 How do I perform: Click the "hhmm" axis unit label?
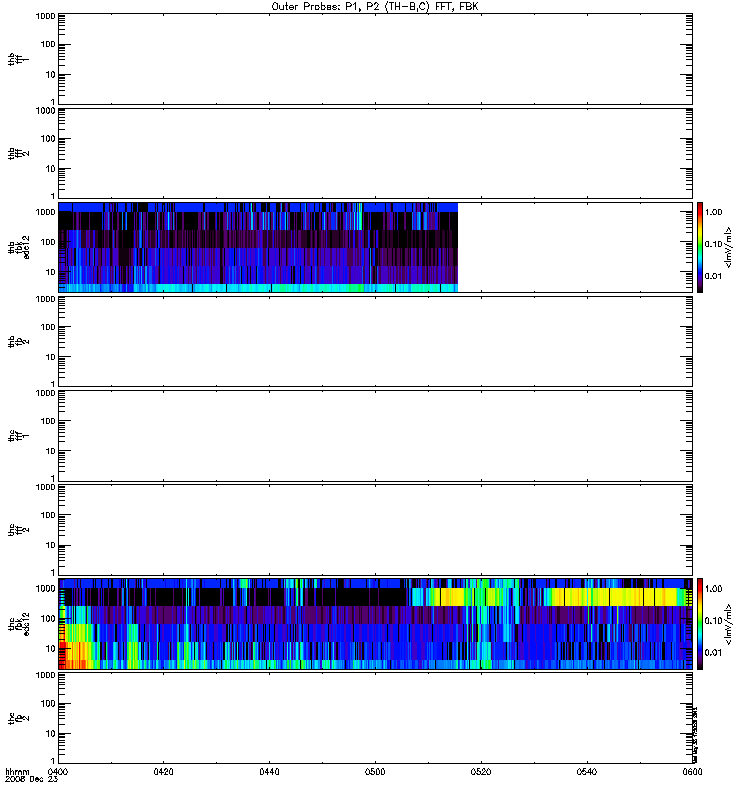tap(17, 771)
